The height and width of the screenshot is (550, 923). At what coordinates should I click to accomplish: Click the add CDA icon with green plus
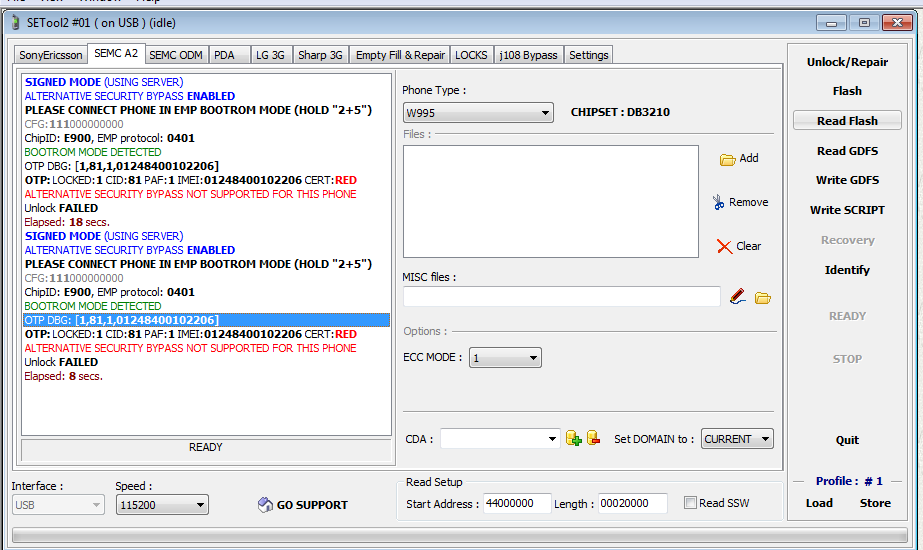573,438
